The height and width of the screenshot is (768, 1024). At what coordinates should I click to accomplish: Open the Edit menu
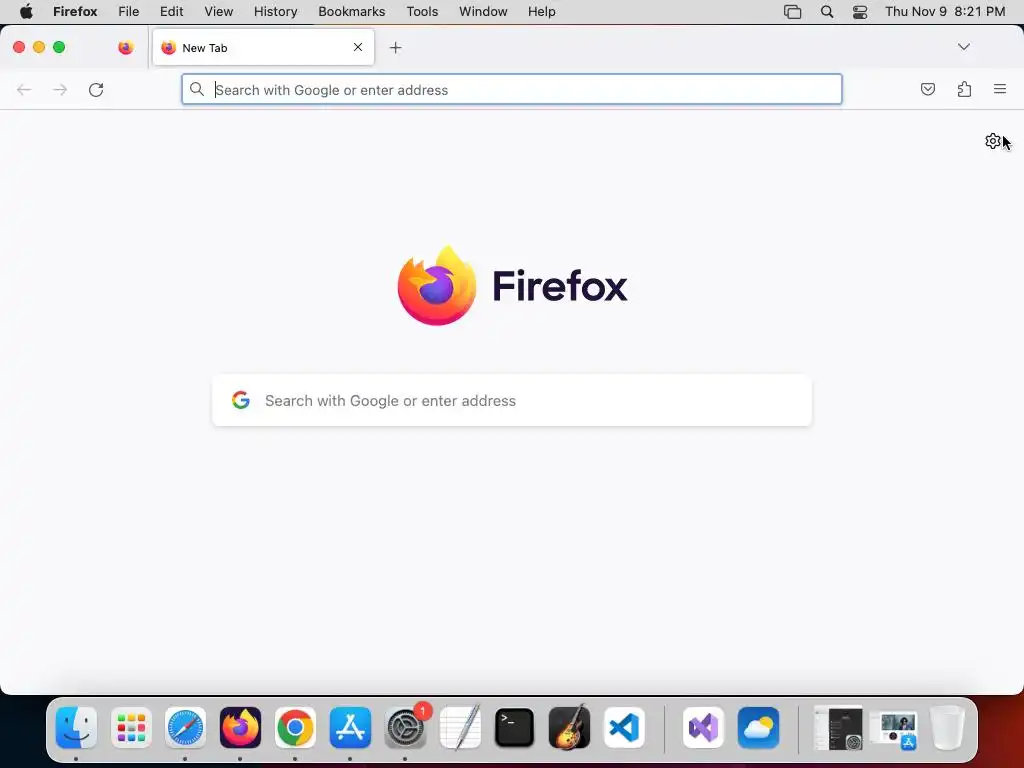pyautogui.click(x=171, y=12)
